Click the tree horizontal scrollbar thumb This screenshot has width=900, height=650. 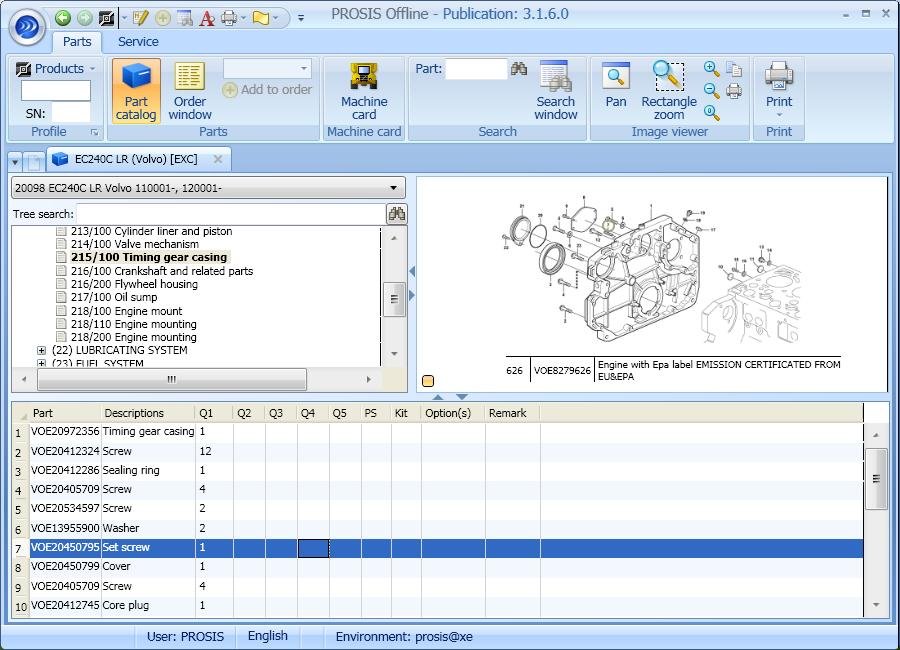[172, 379]
